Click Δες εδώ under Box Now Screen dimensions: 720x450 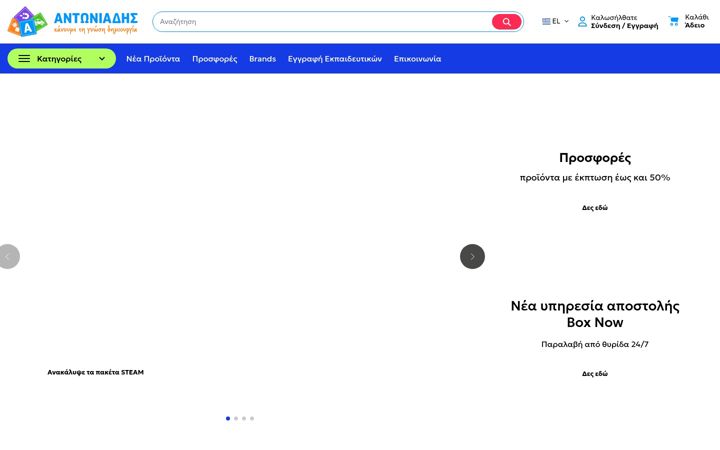595,374
